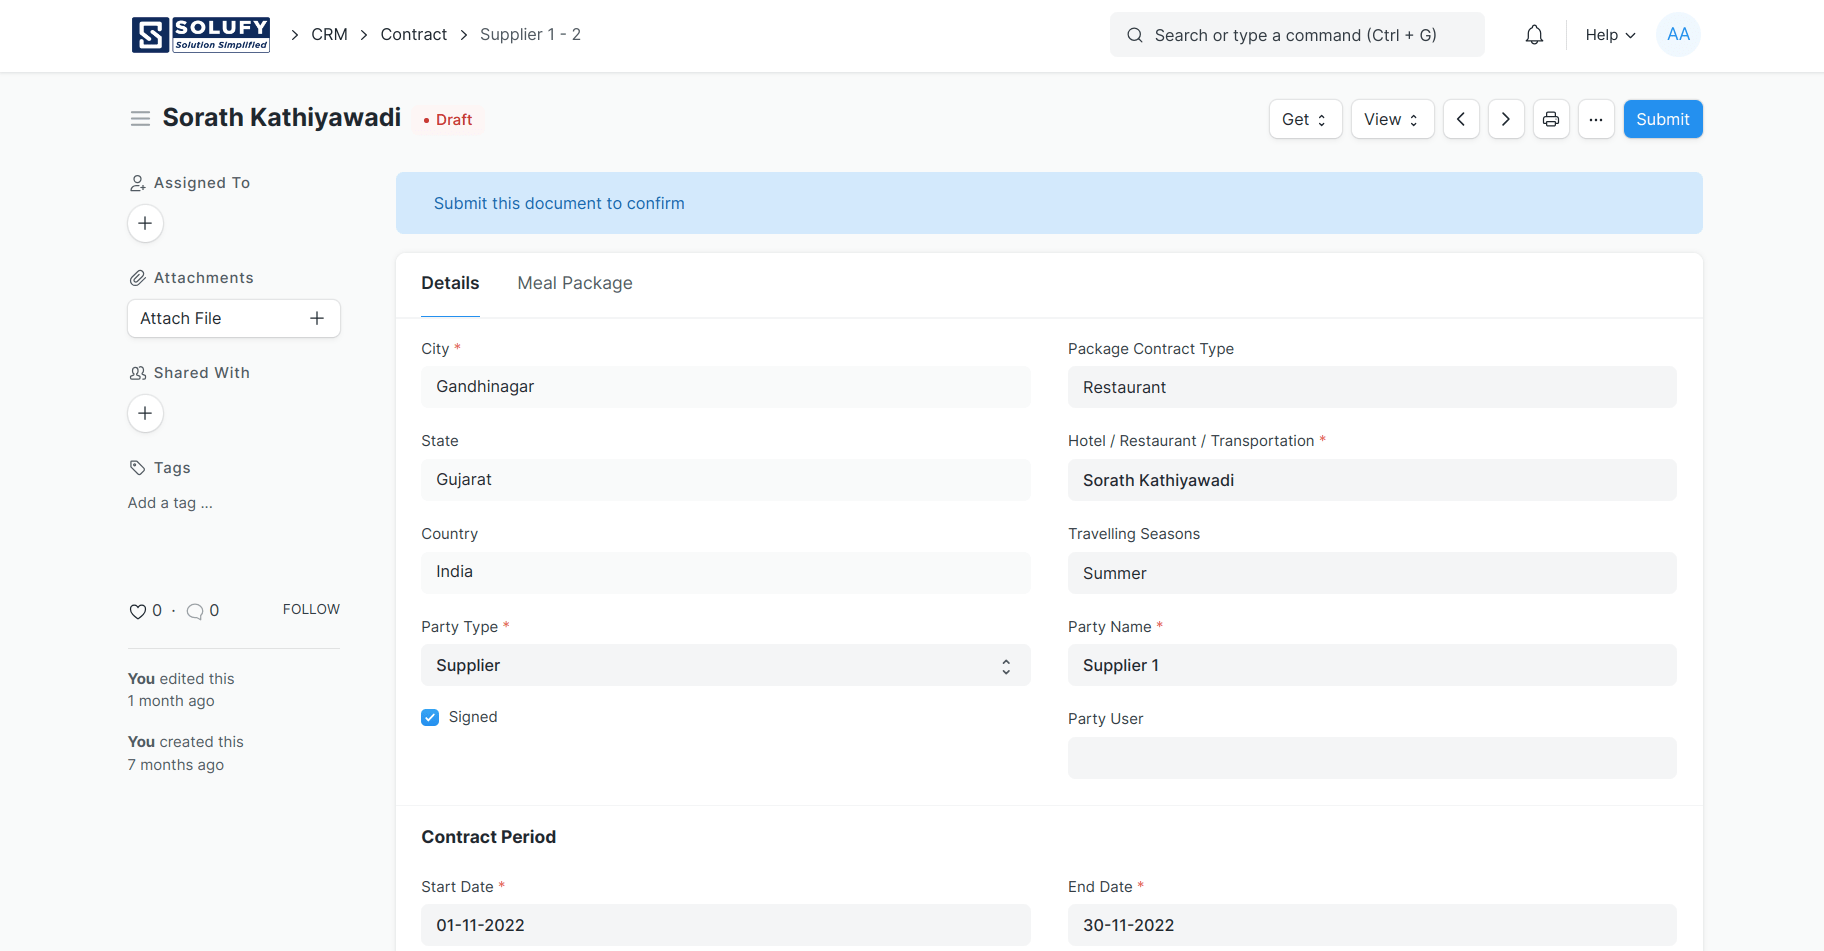Click the Sorath Kathiyawadi page title

click(282, 118)
